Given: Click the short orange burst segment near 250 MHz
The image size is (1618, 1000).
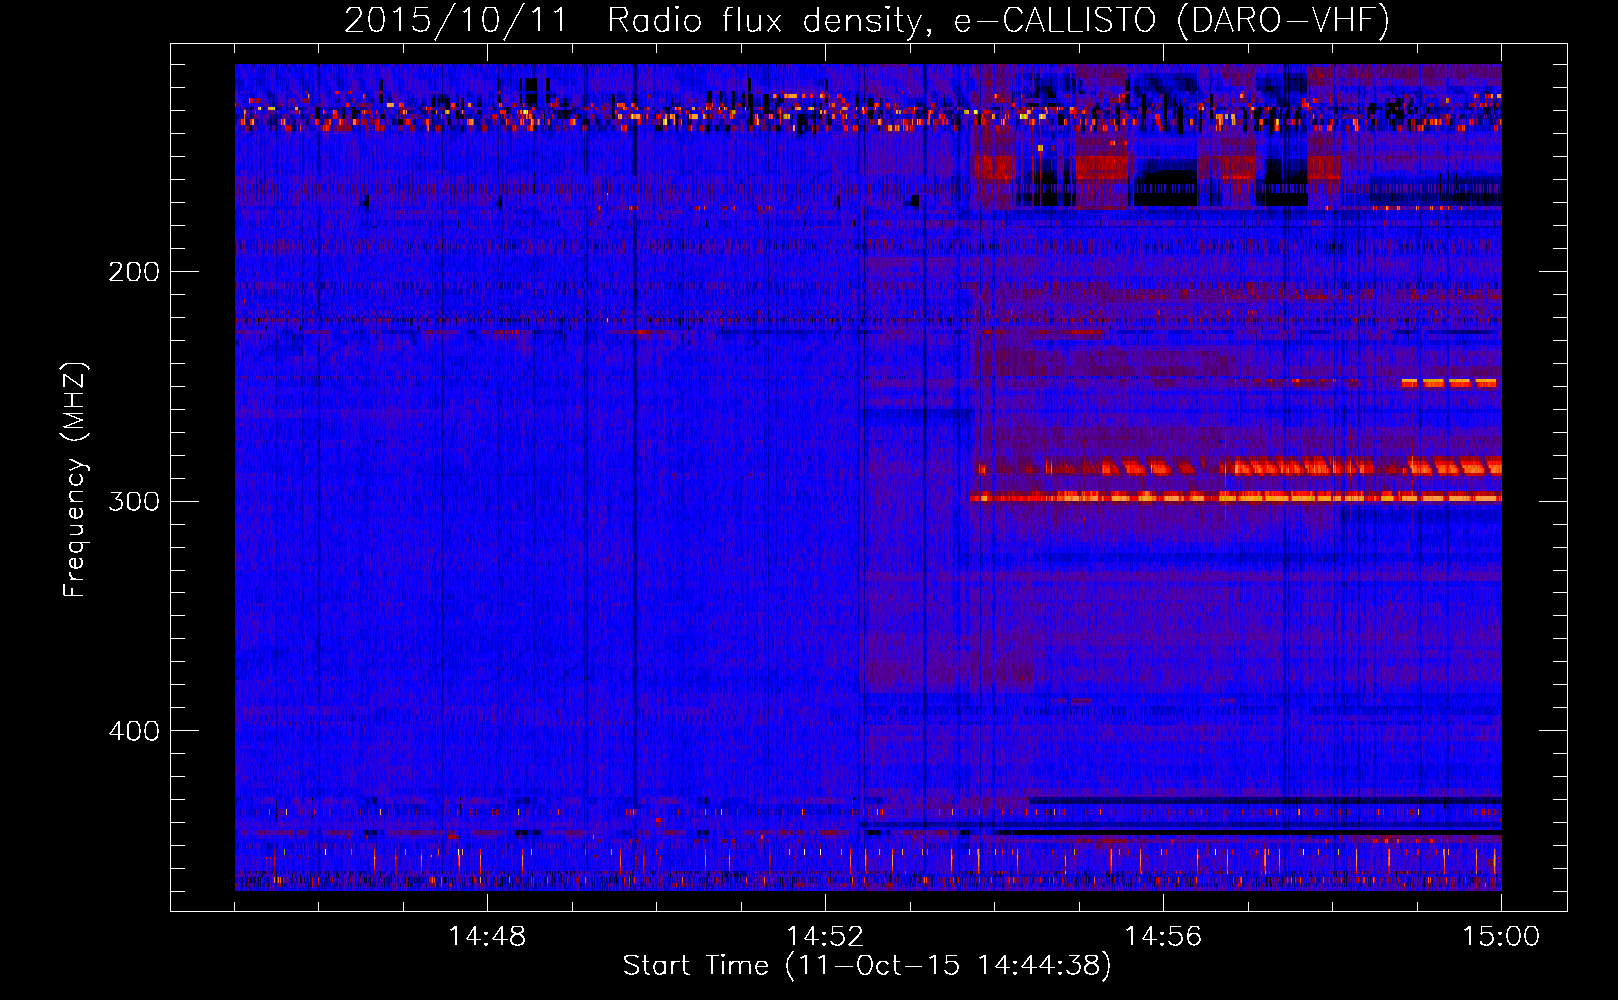Looking at the screenshot, I should coord(1449,382).
